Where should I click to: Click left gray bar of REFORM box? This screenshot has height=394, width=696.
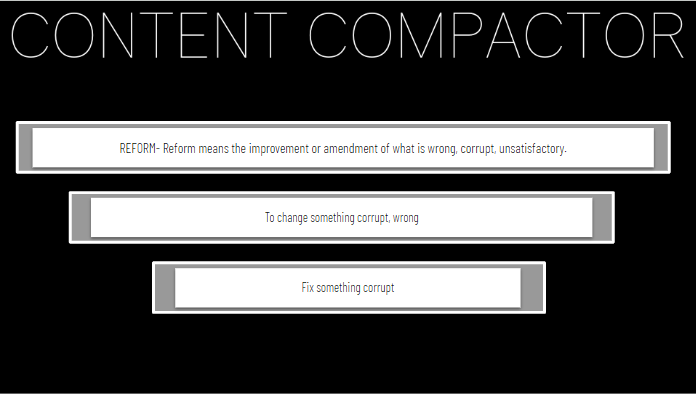[x=25, y=148]
